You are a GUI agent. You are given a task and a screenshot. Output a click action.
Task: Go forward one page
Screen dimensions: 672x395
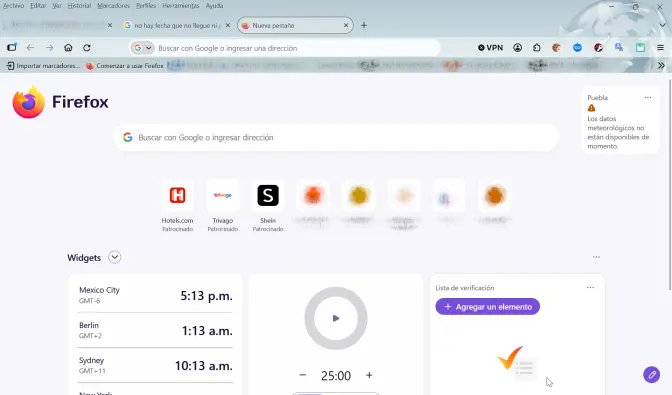click(x=49, y=48)
